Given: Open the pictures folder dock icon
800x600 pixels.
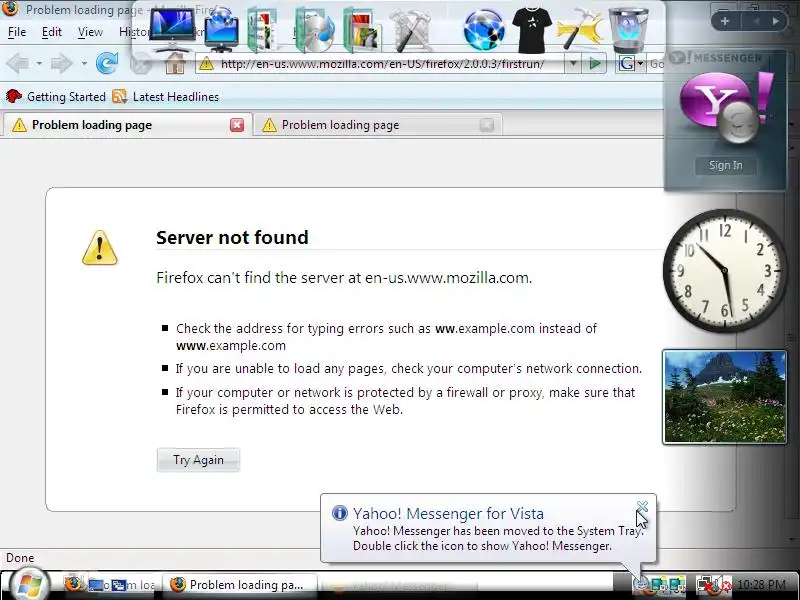Looking at the screenshot, I should pos(363,31).
